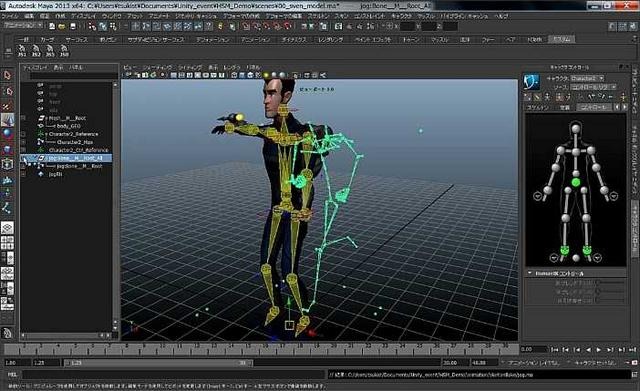Click the Select camera icon in viewport toolbar

pyautogui.click(x=129, y=75)
